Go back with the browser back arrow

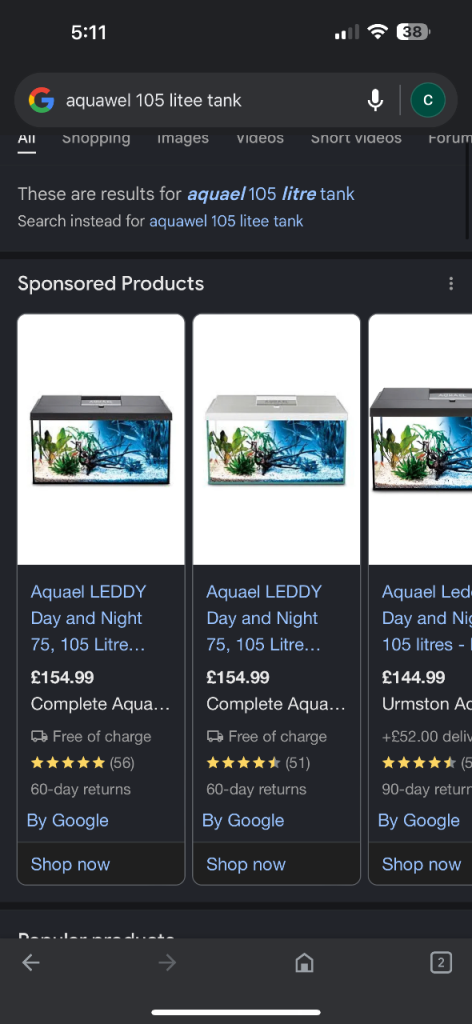tap(31, 962)
